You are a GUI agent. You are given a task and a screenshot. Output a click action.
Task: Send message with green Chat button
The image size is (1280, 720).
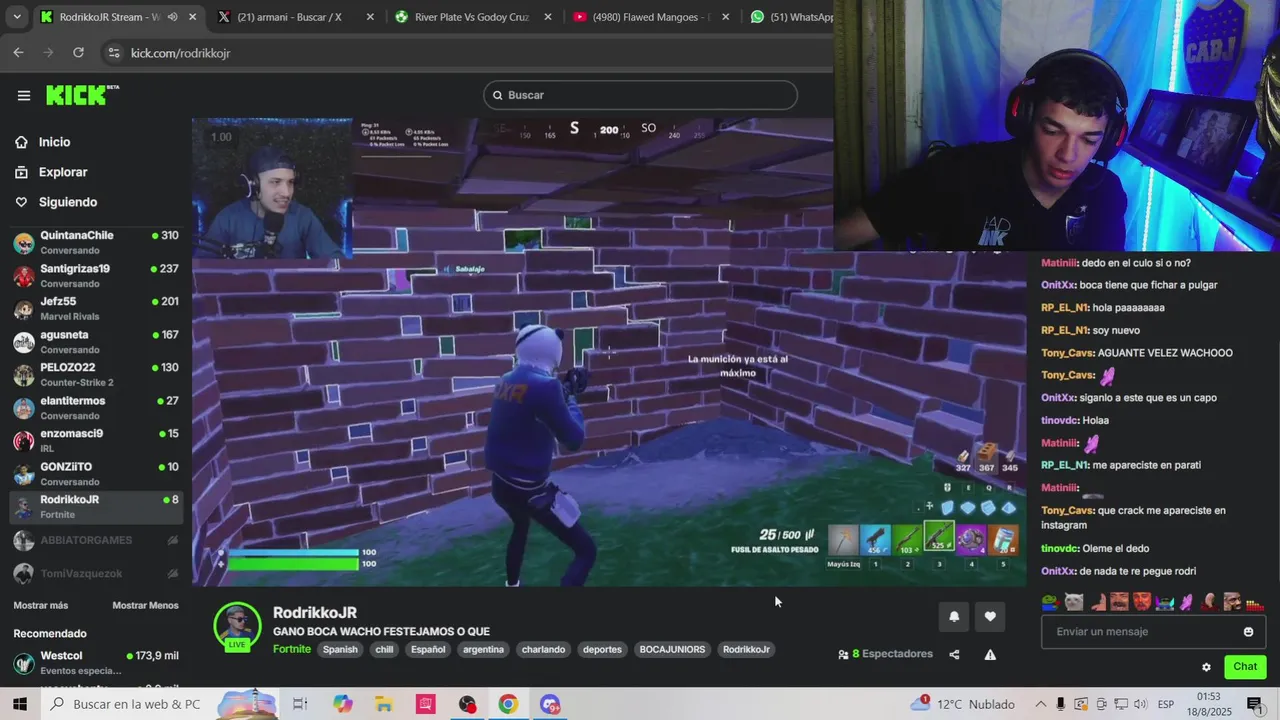1245,667
